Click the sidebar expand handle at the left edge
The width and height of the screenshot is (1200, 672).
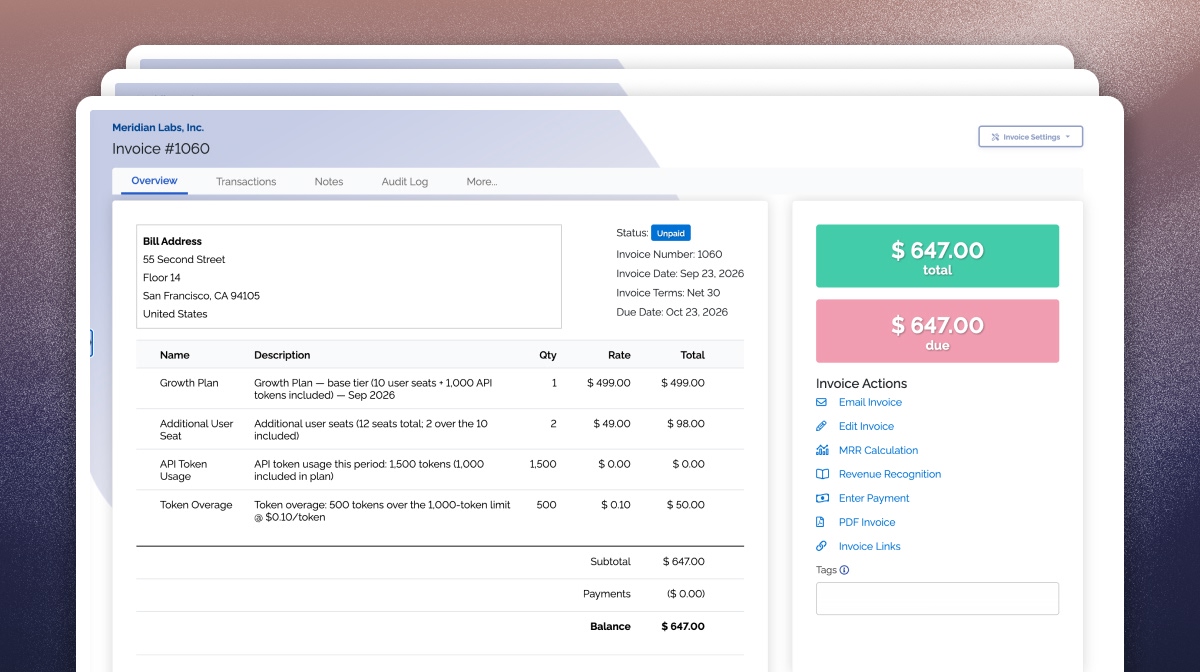click(91, 343)
